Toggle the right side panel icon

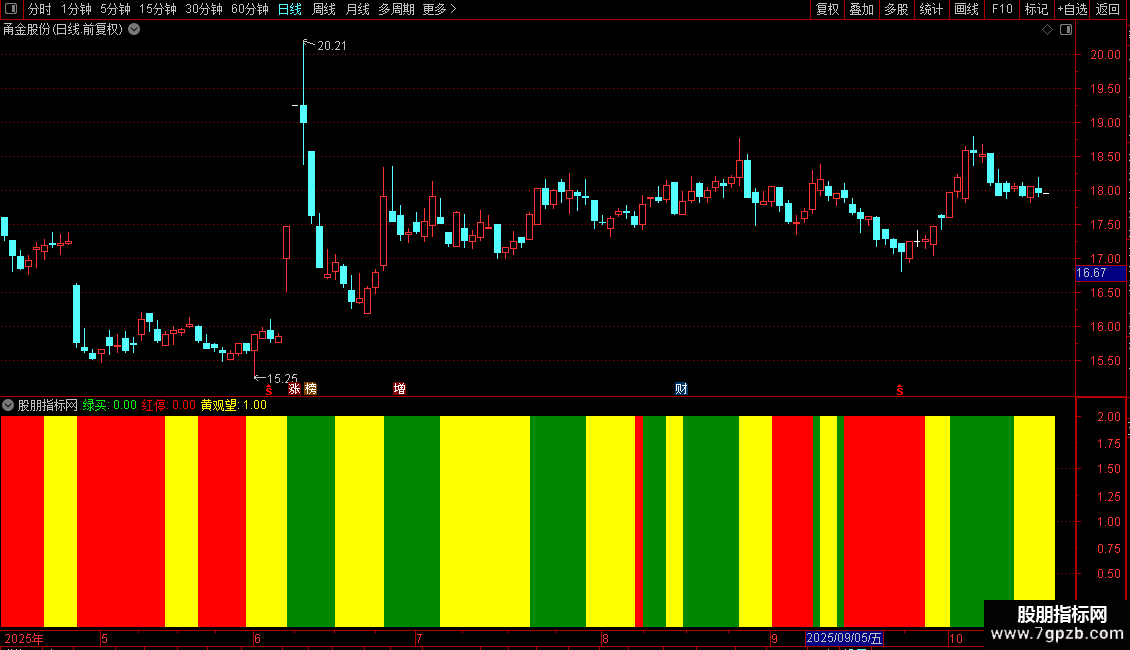click(x=1066, y=30)
